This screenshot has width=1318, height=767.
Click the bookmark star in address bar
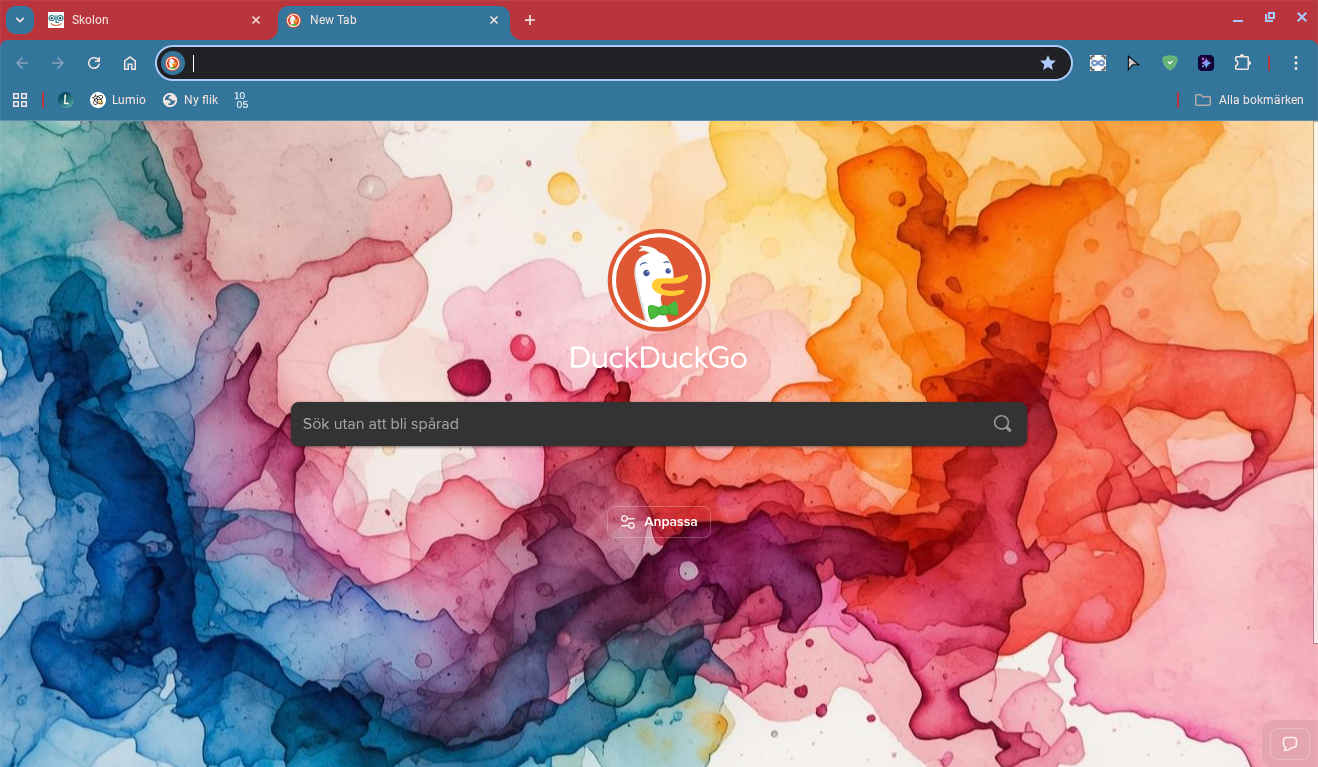(x=1047, y=63)
